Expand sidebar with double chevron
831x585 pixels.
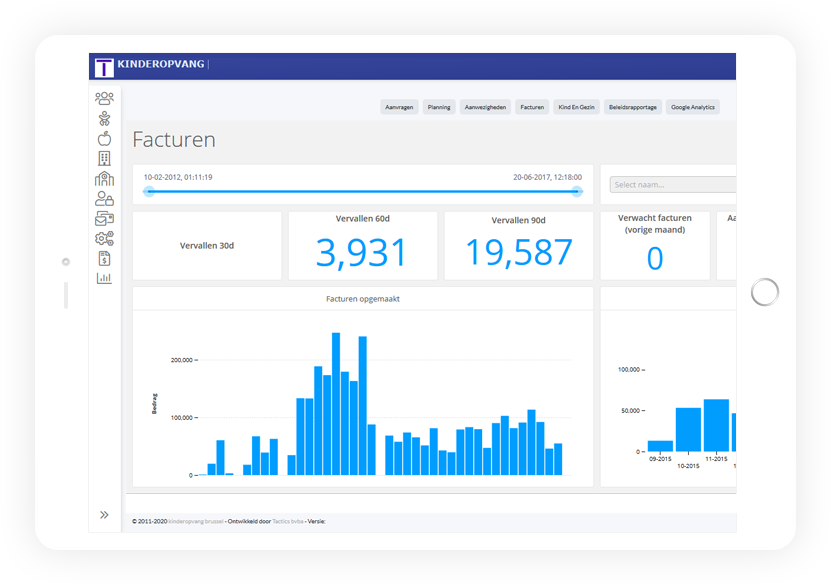104,515
